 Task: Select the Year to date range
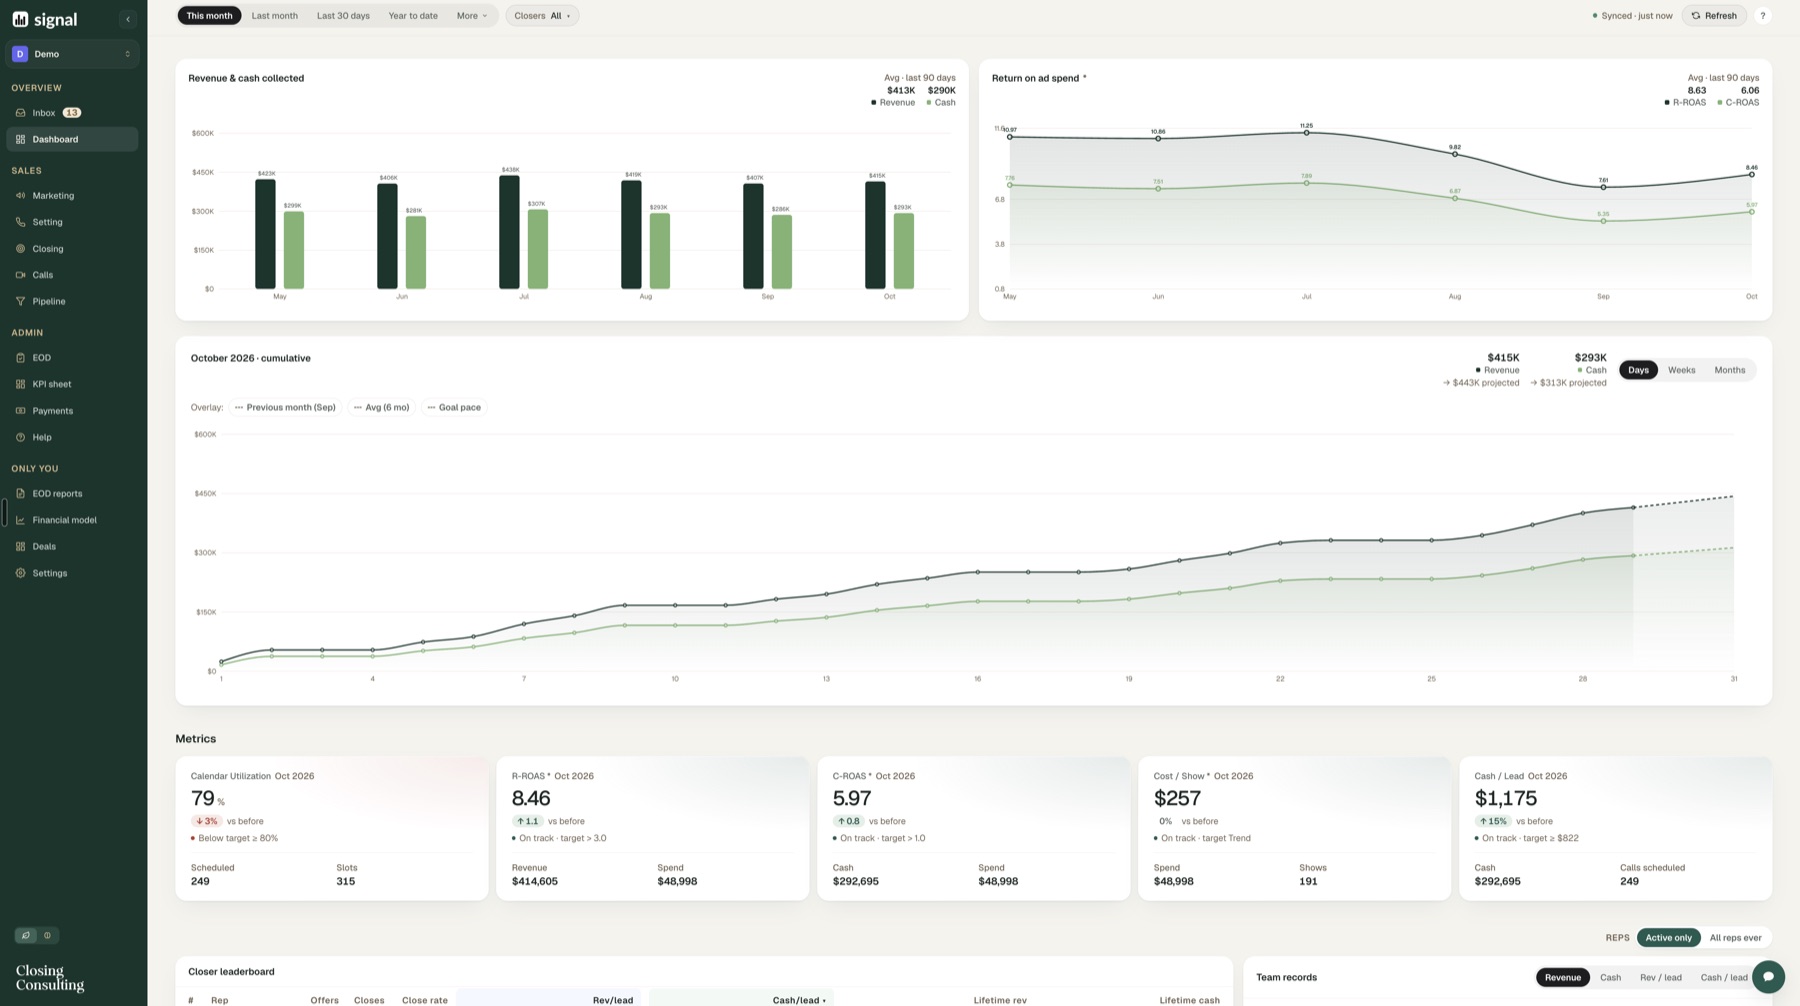[x=413, y=16]
